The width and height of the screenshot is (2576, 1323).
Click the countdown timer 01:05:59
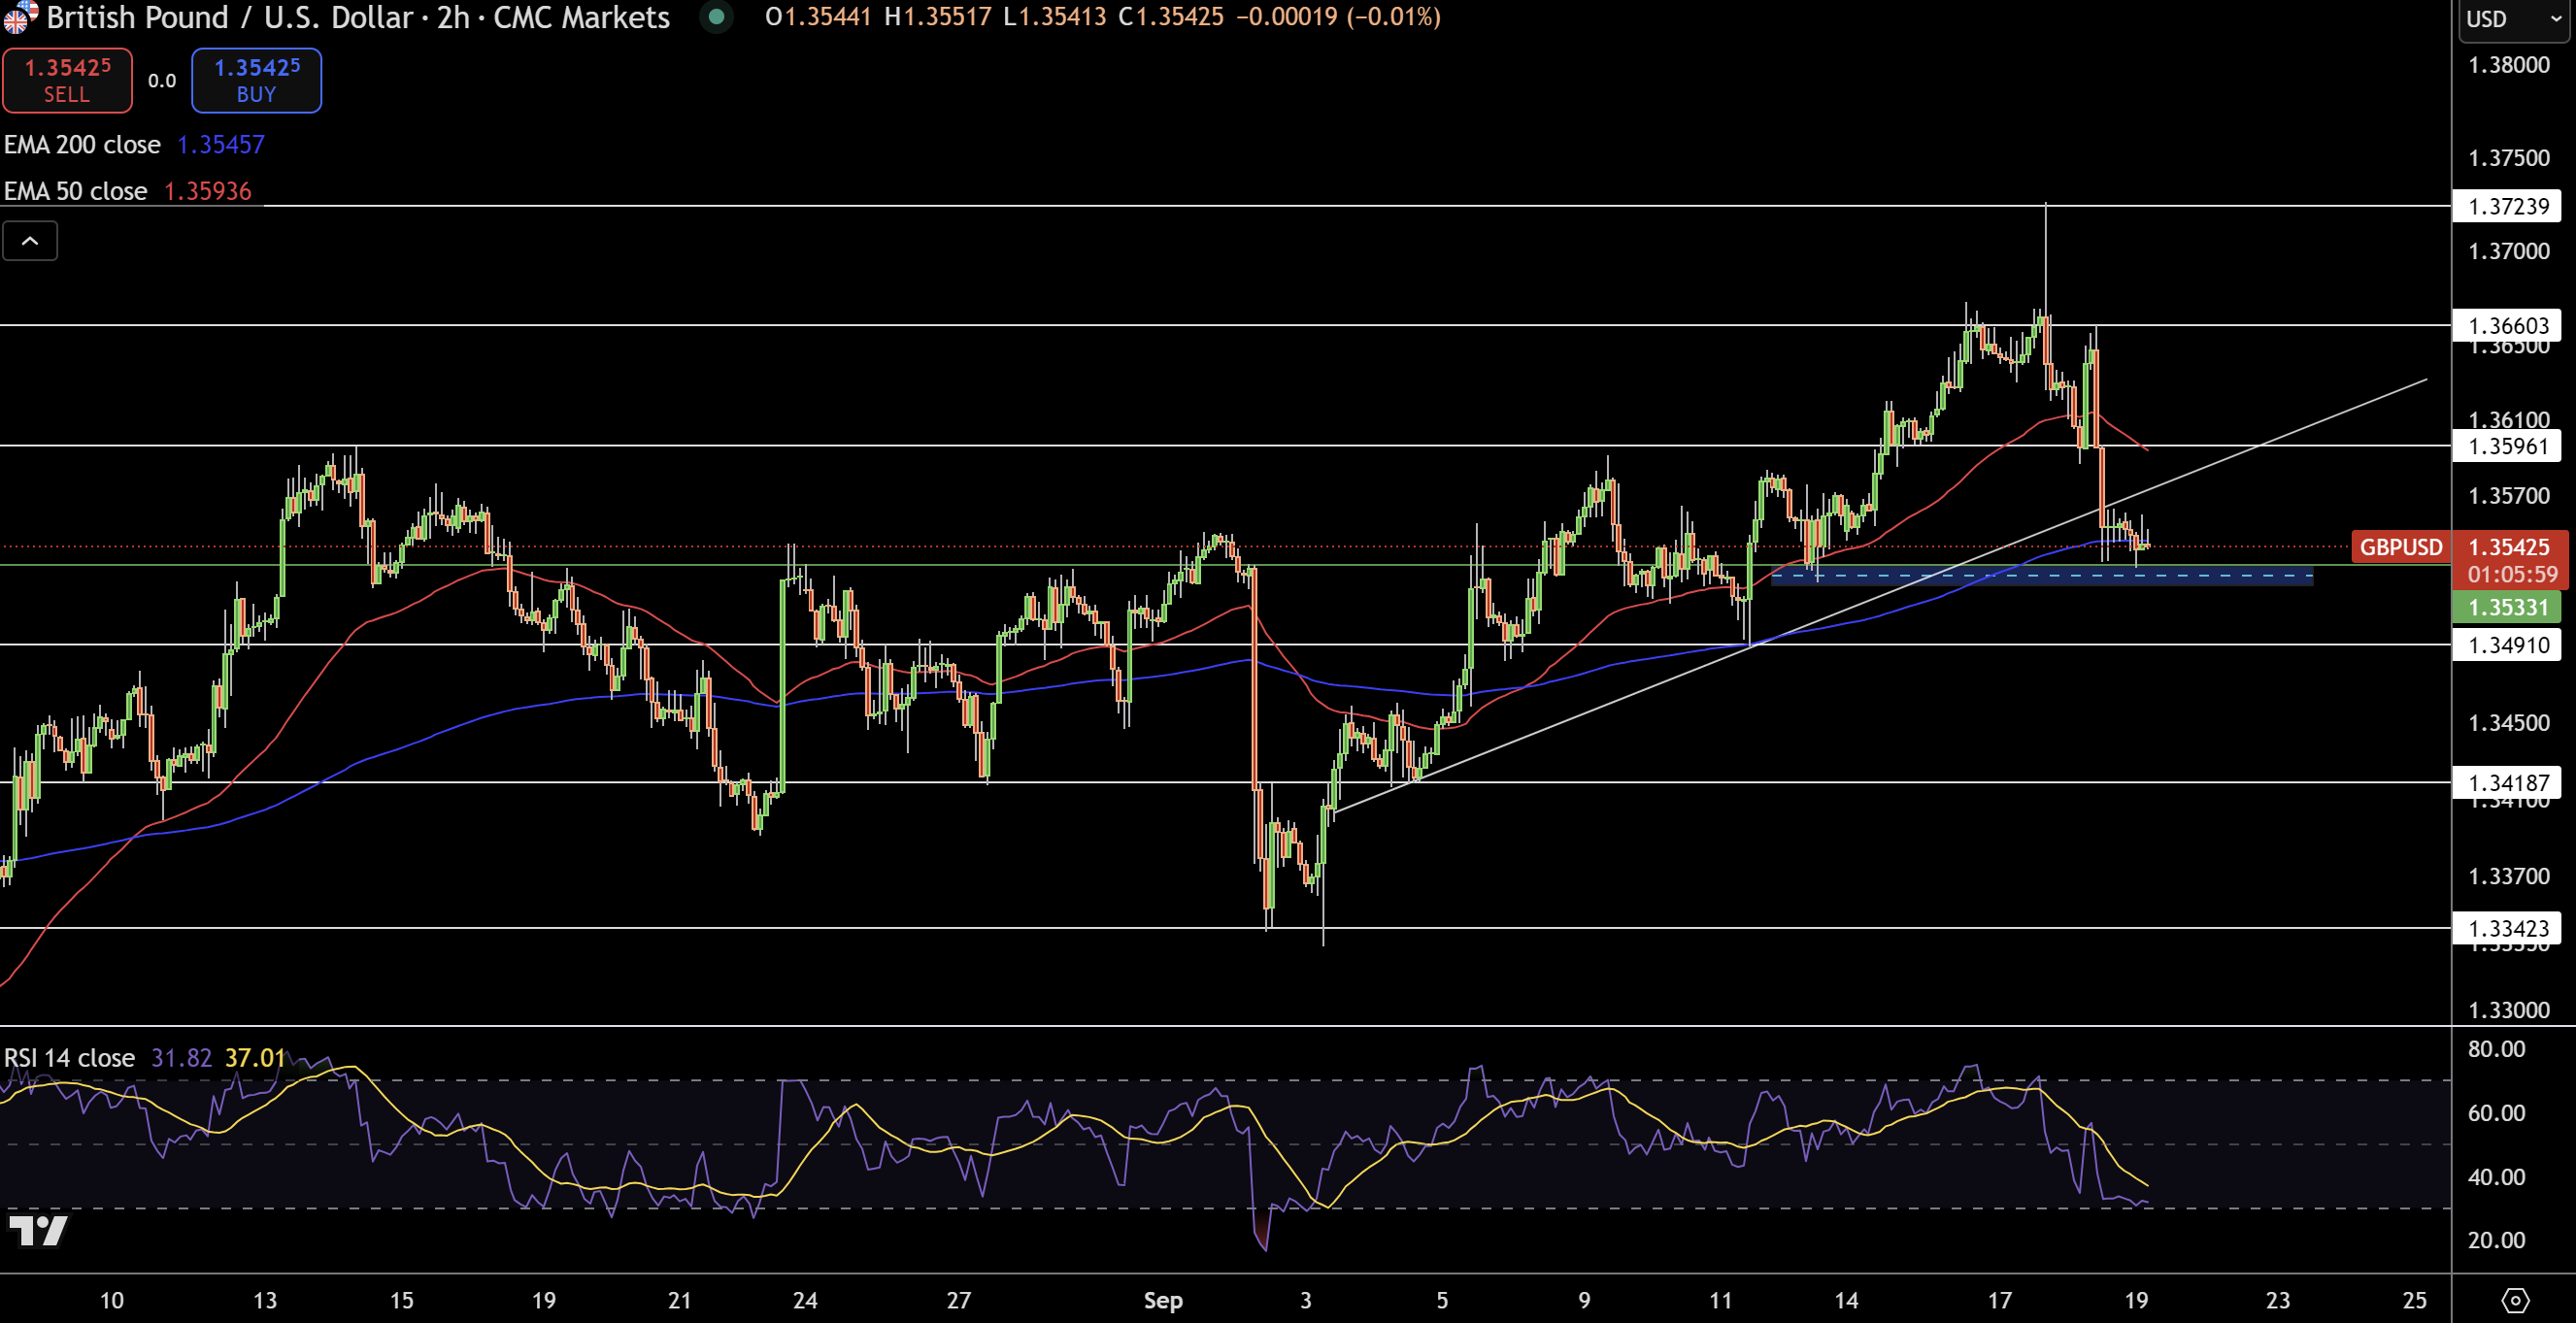[2512, 575]
